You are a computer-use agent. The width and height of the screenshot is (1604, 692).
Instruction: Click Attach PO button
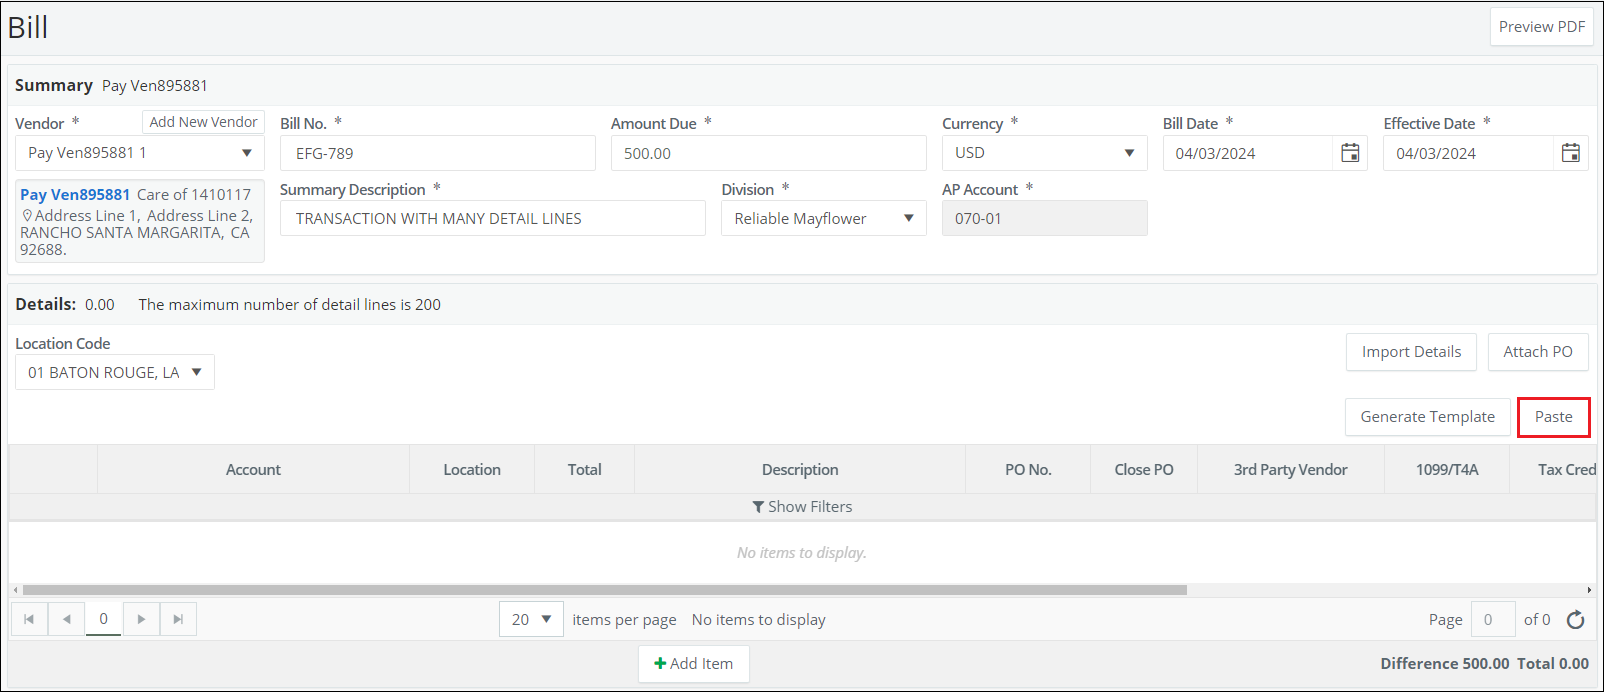click(1538, 352)
